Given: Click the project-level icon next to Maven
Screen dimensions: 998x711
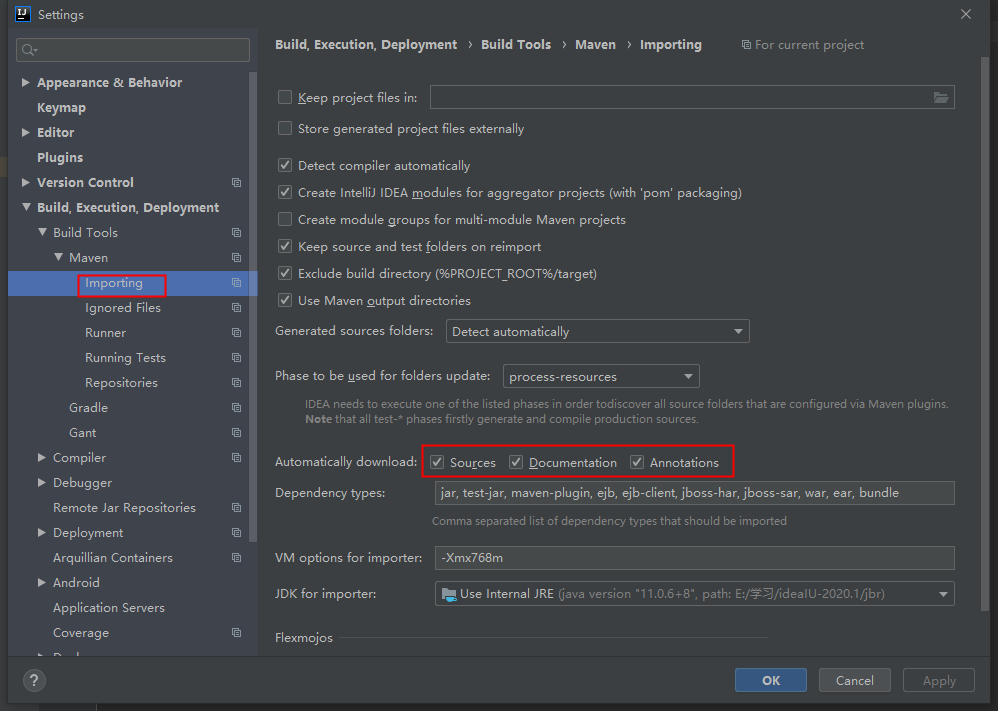Looking at the screenshot, I should (237, 258).
